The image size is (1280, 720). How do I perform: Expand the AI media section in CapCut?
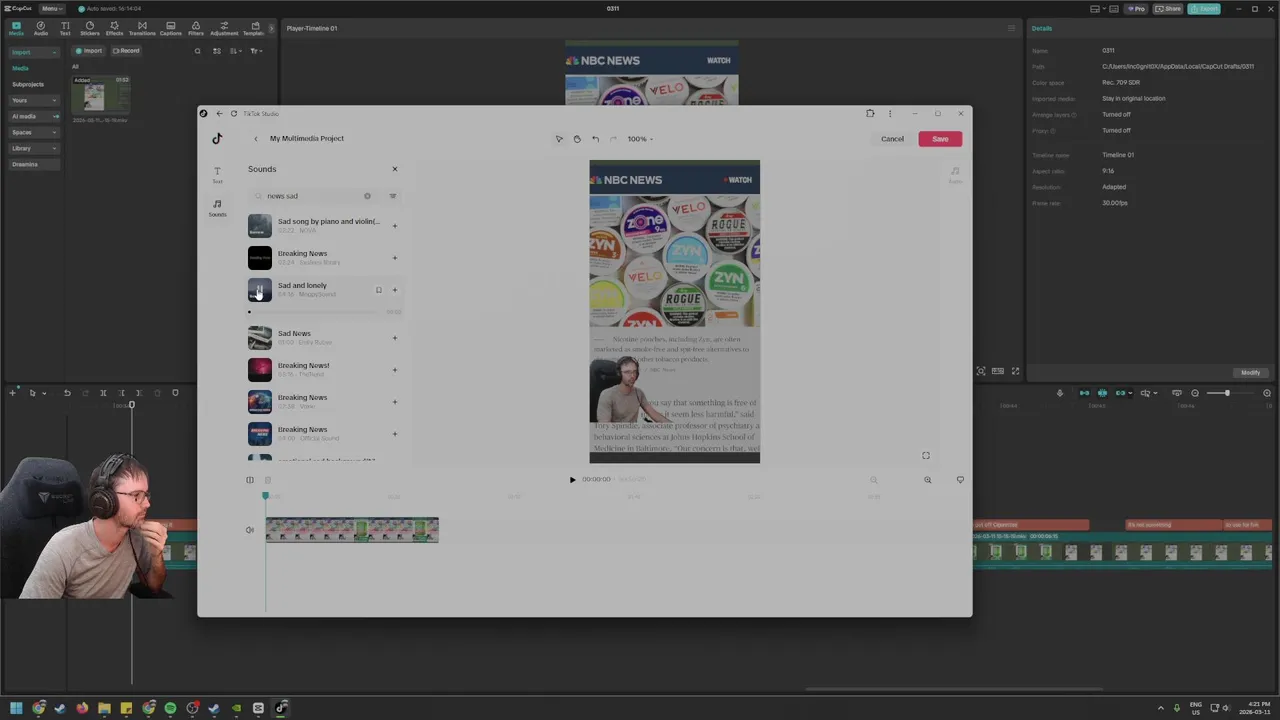click(x=35, y=116)
